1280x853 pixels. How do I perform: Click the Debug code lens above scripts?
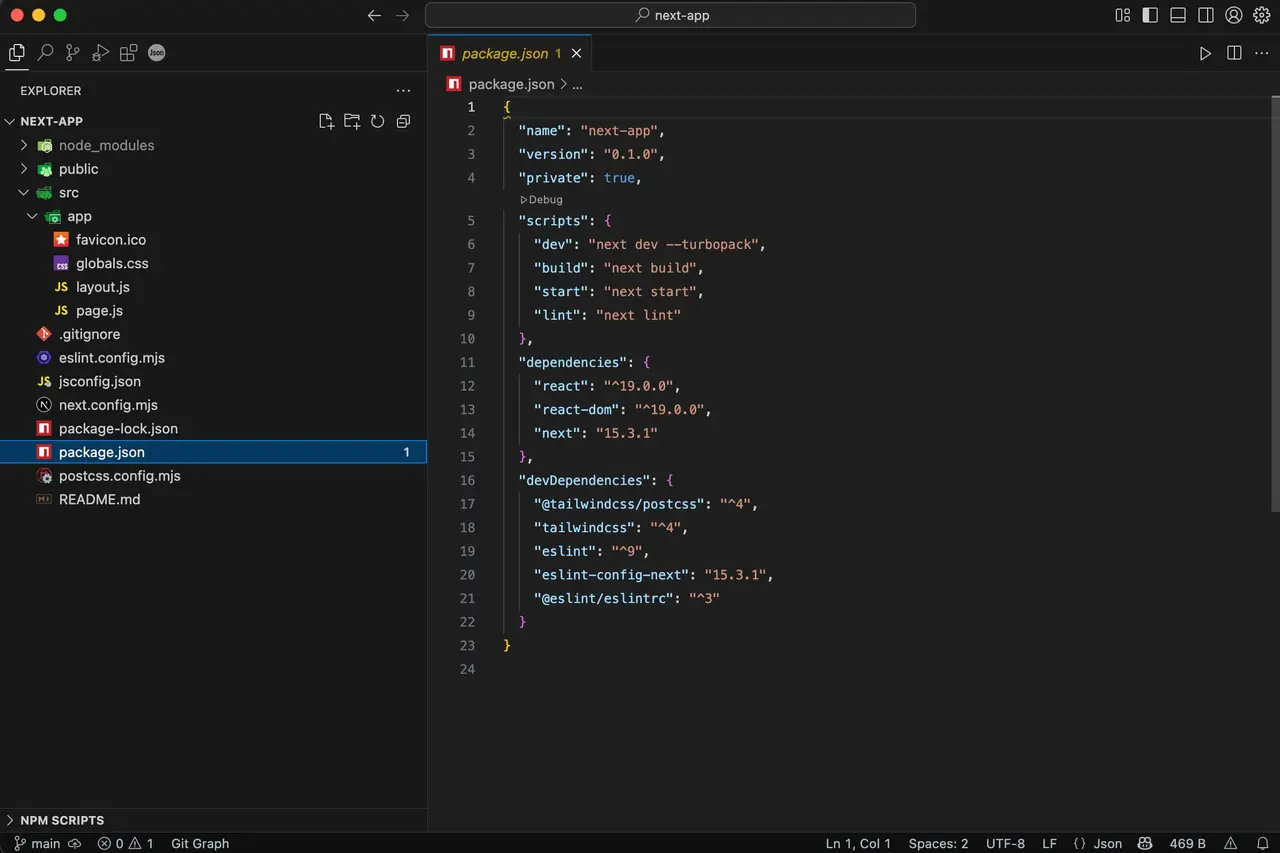pos(541,200)
